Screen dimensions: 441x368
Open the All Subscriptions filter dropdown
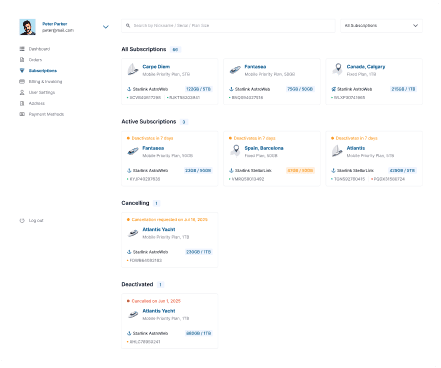tap(381, 26)
